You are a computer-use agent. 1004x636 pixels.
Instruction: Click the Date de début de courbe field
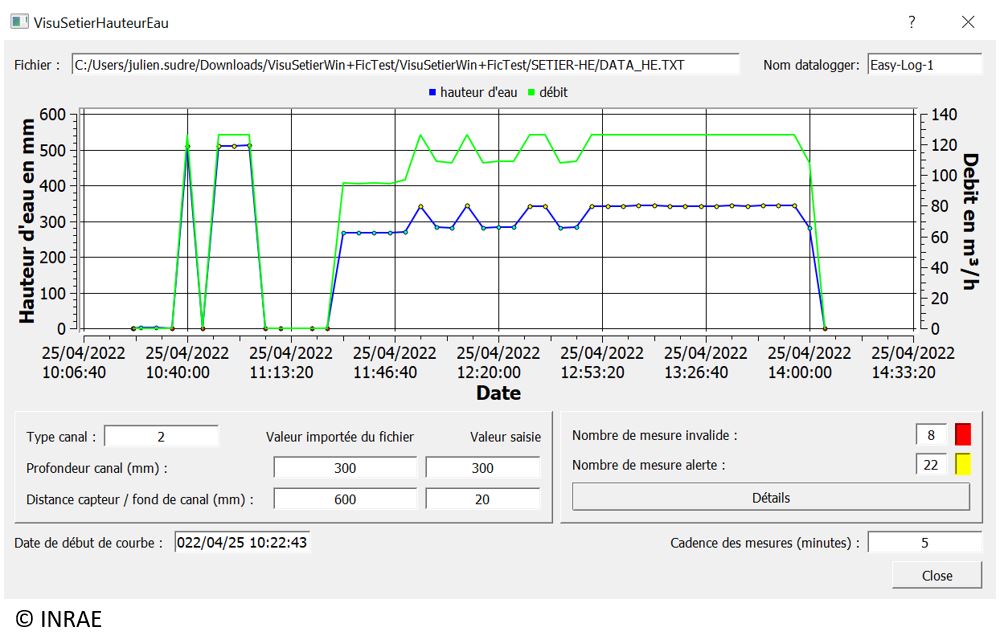pos(242,543)
